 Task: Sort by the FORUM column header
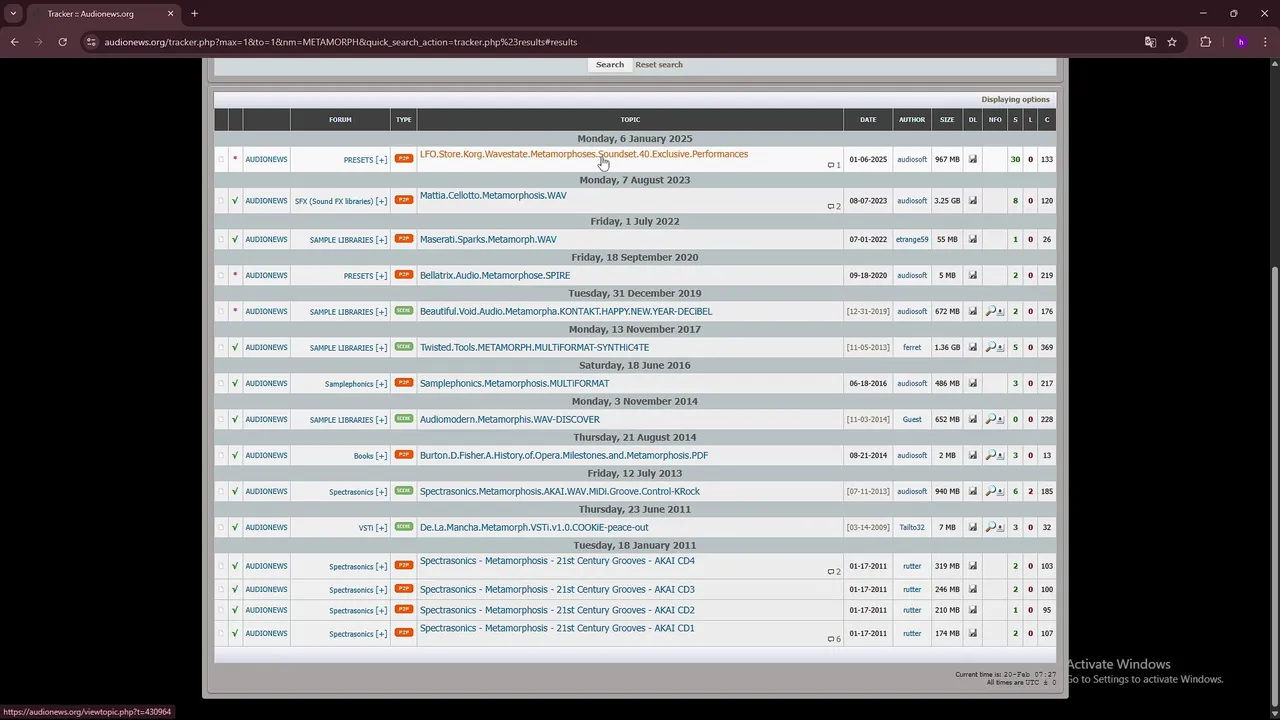(x=340, y=120)
